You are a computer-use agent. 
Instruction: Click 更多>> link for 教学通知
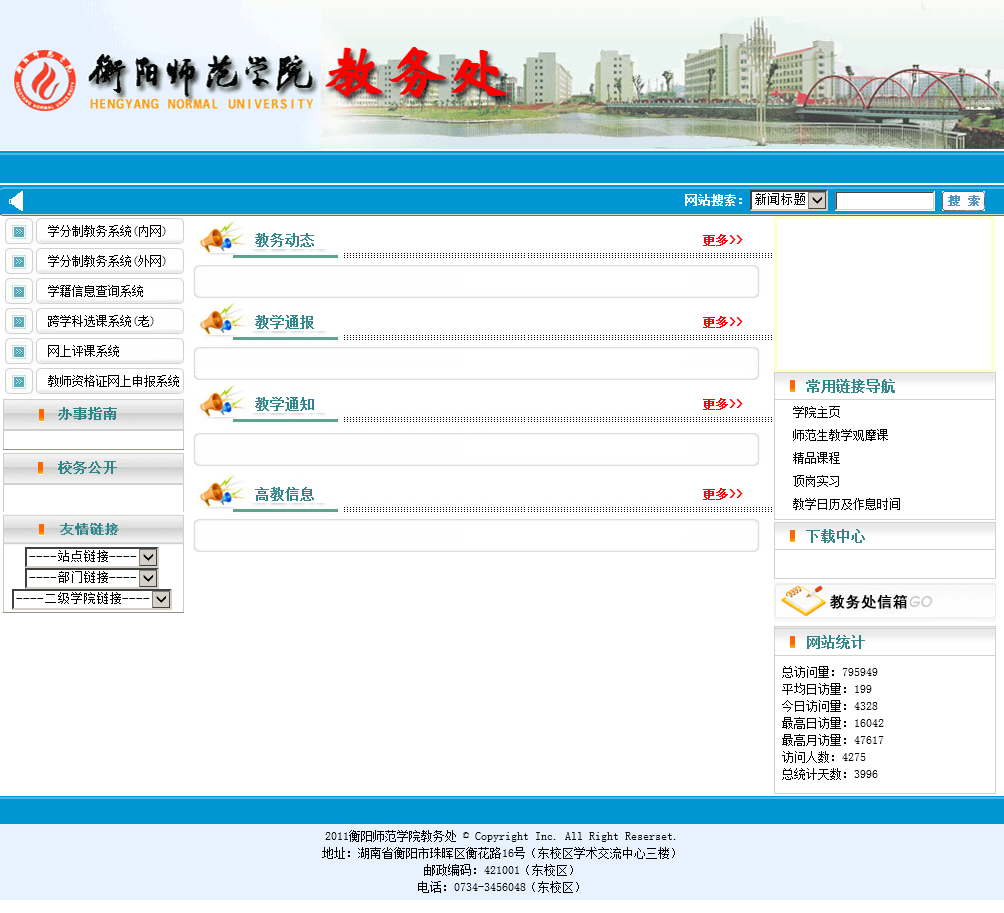point(722,404)
